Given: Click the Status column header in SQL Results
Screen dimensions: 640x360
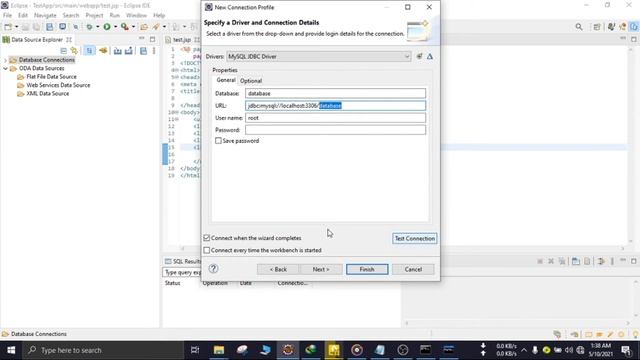Looking at the screenshot, I should coord(172,283).
